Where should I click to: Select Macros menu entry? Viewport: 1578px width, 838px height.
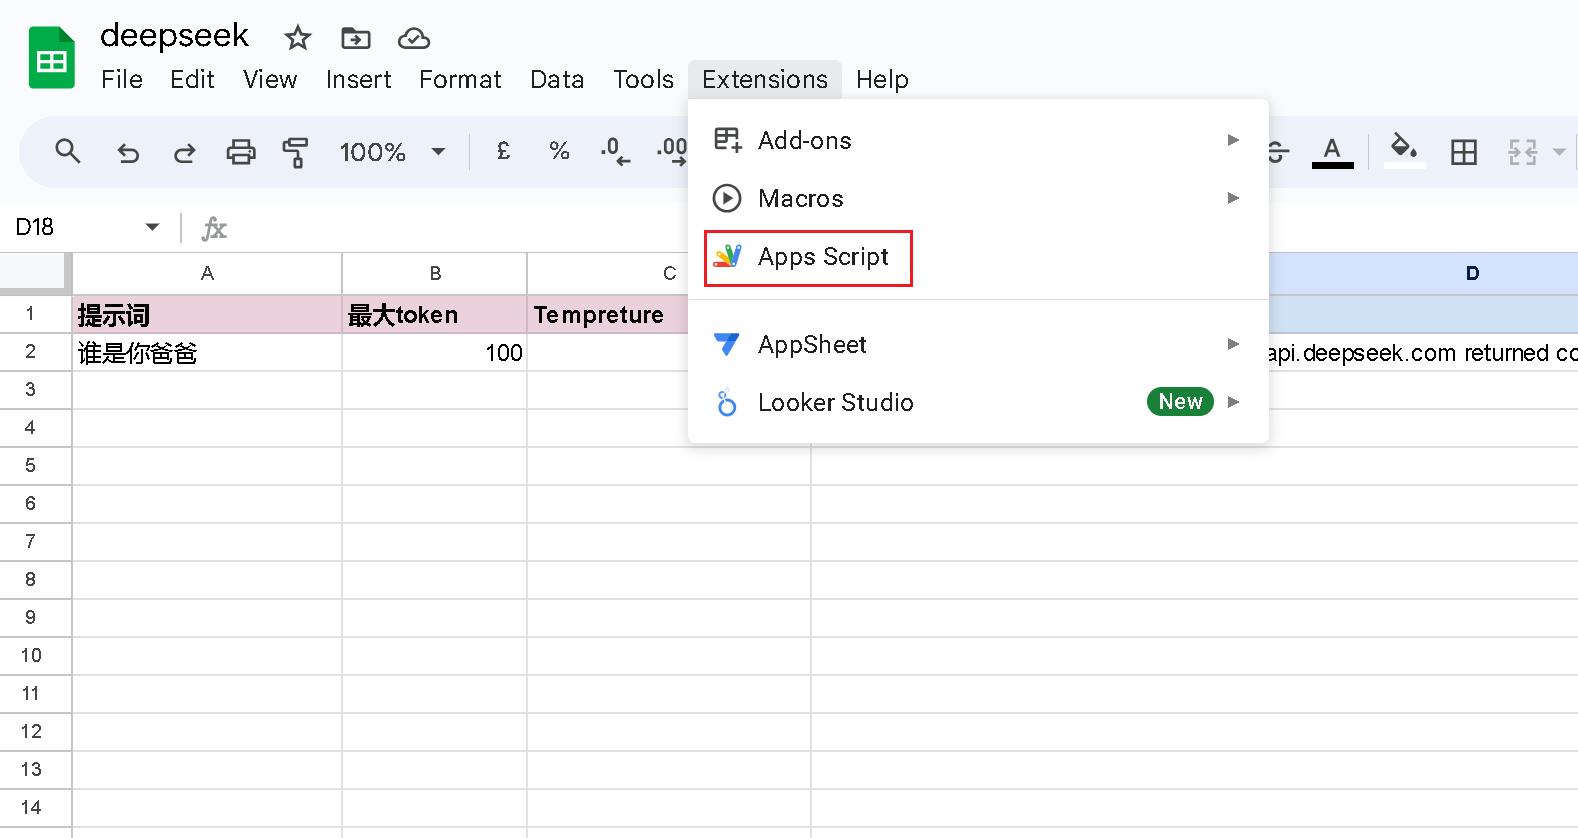tap(977, 198)
